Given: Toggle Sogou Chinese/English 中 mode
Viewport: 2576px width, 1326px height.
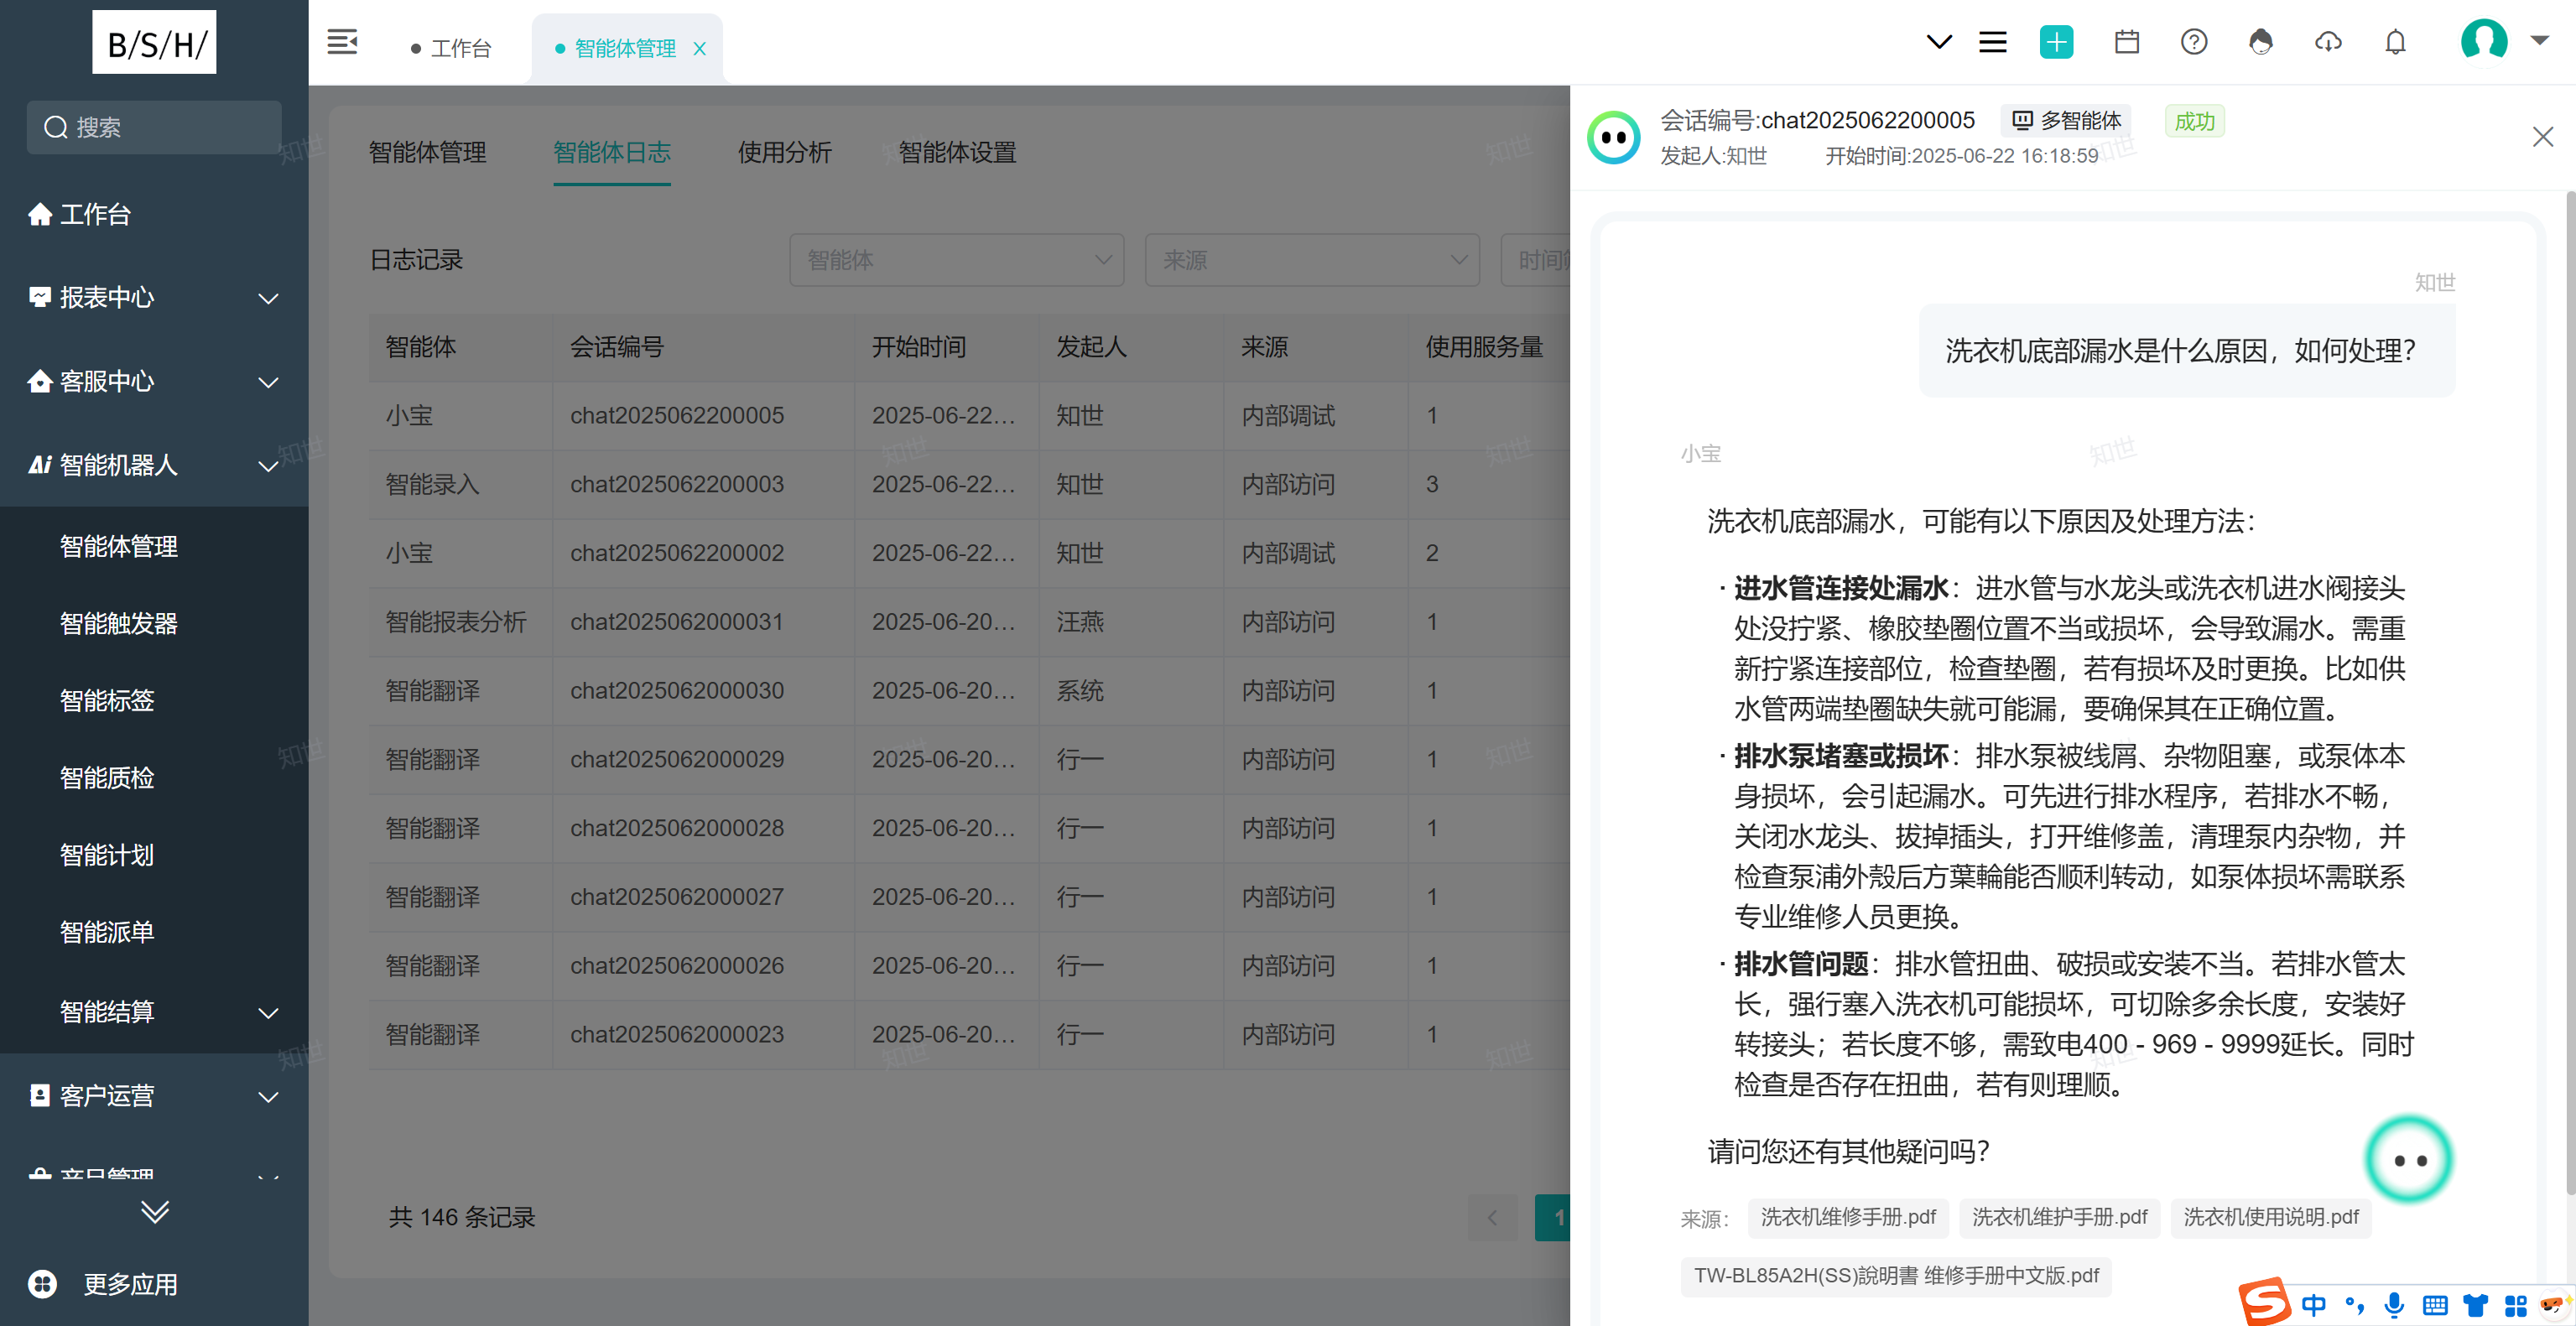Looking at the screenshot, I should tap(2313, 1305).
